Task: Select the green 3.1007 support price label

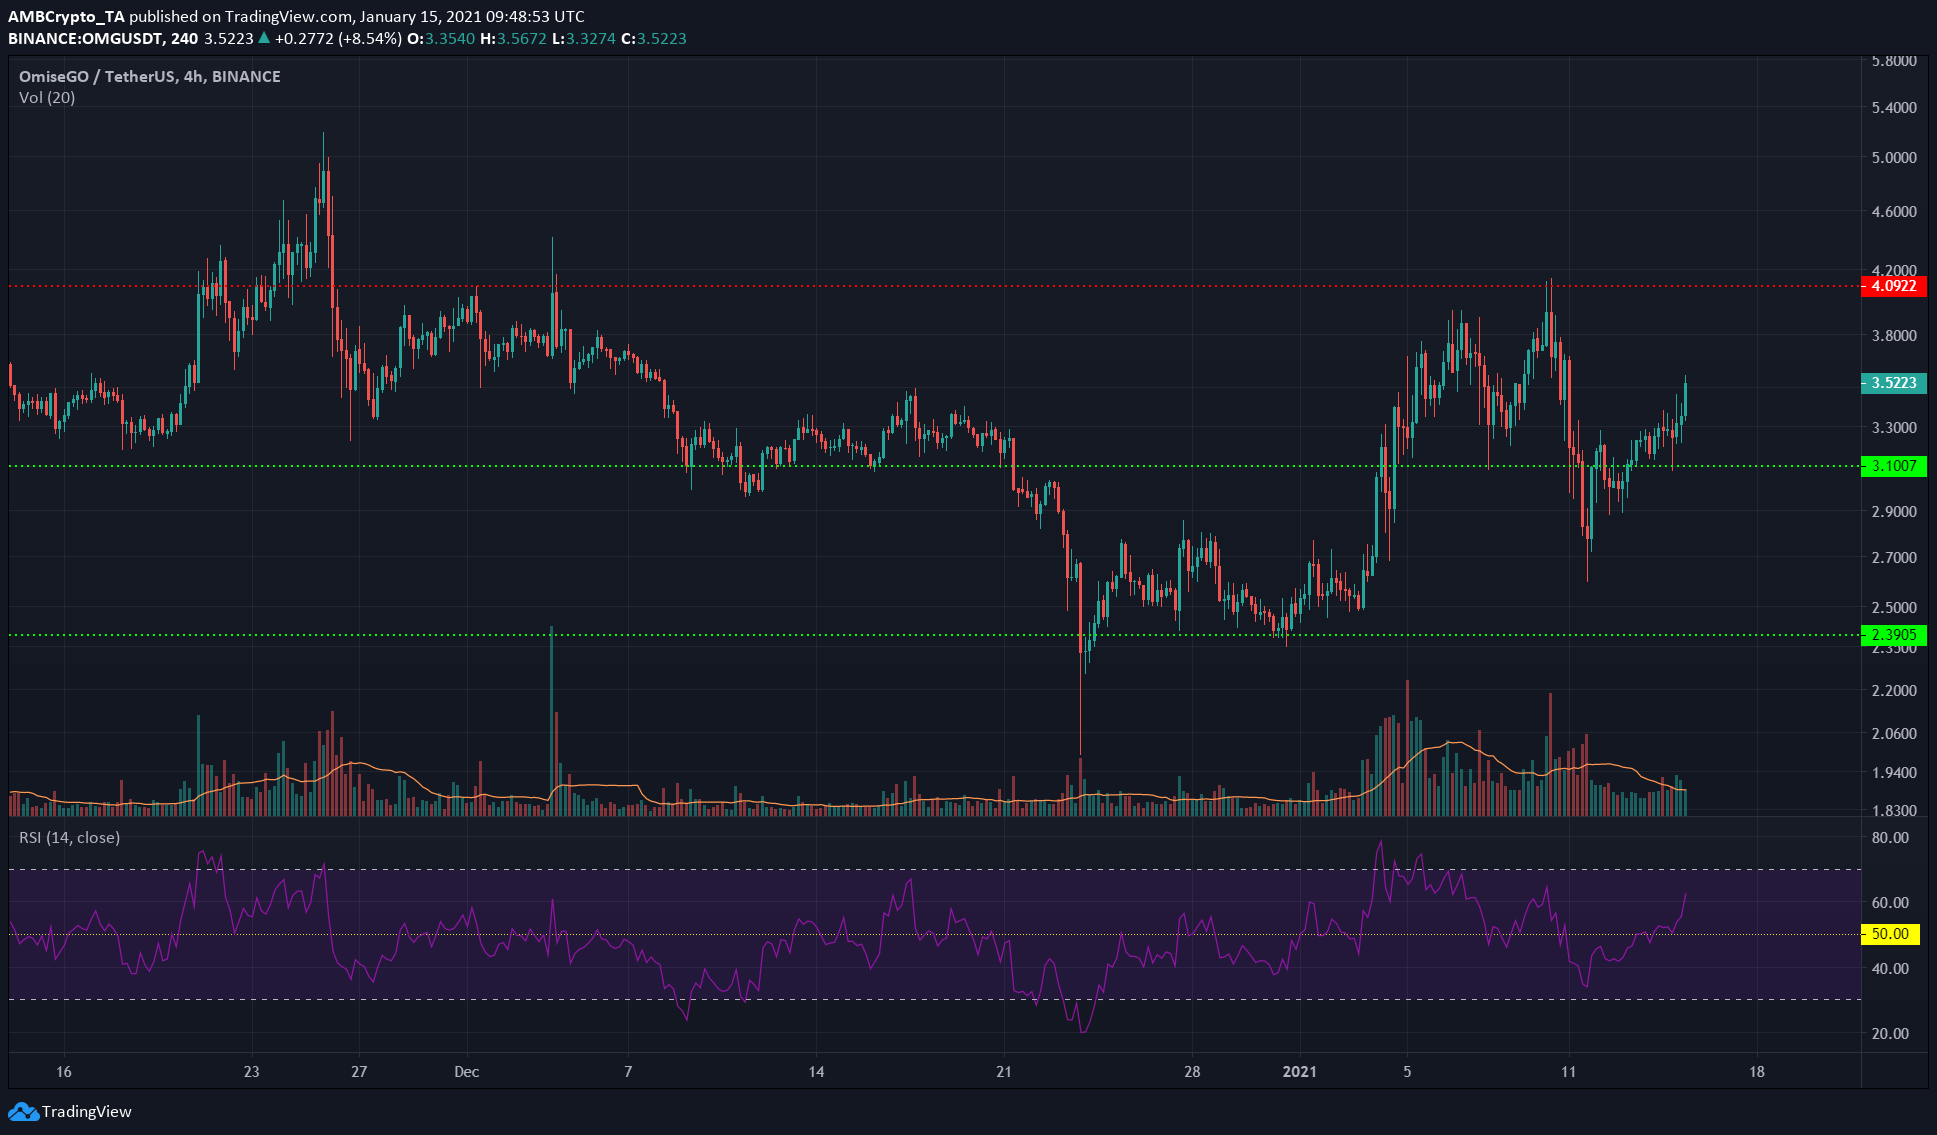Action: pos(1893,466)
